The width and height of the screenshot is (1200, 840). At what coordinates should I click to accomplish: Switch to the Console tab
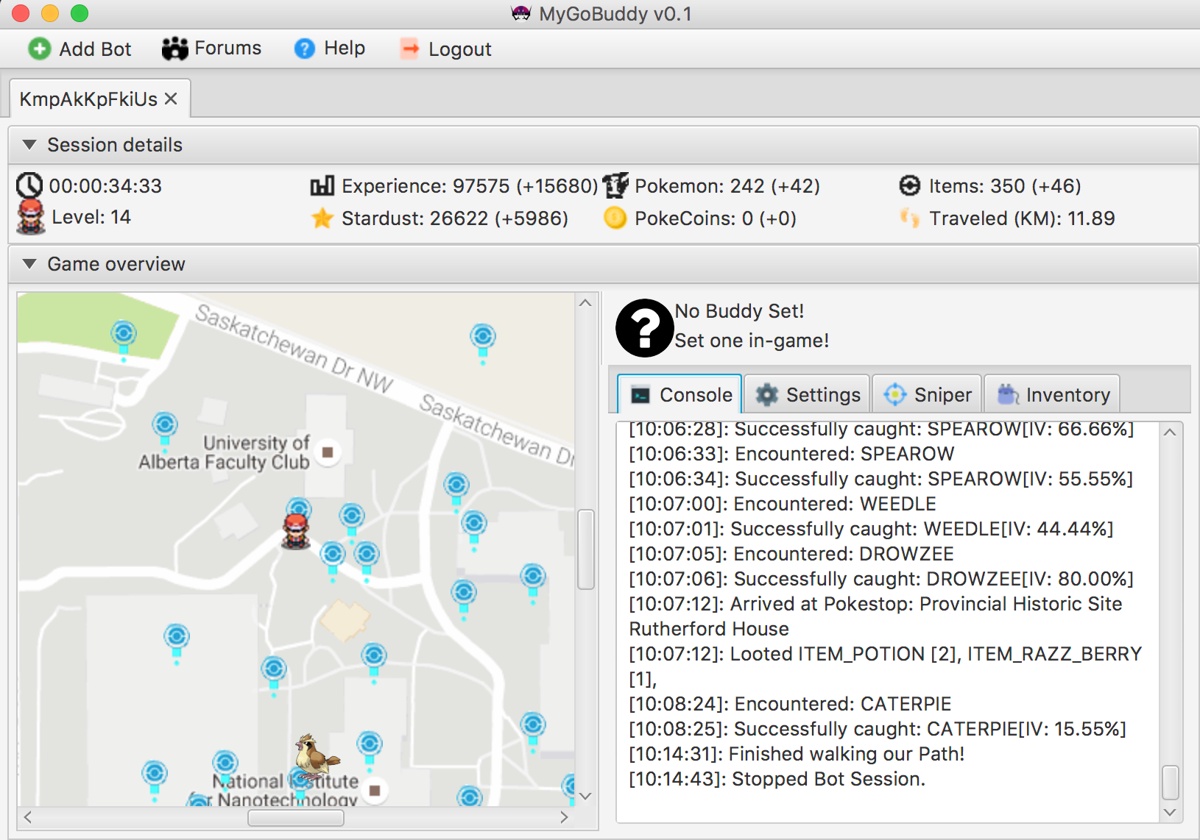click(680, 394)
